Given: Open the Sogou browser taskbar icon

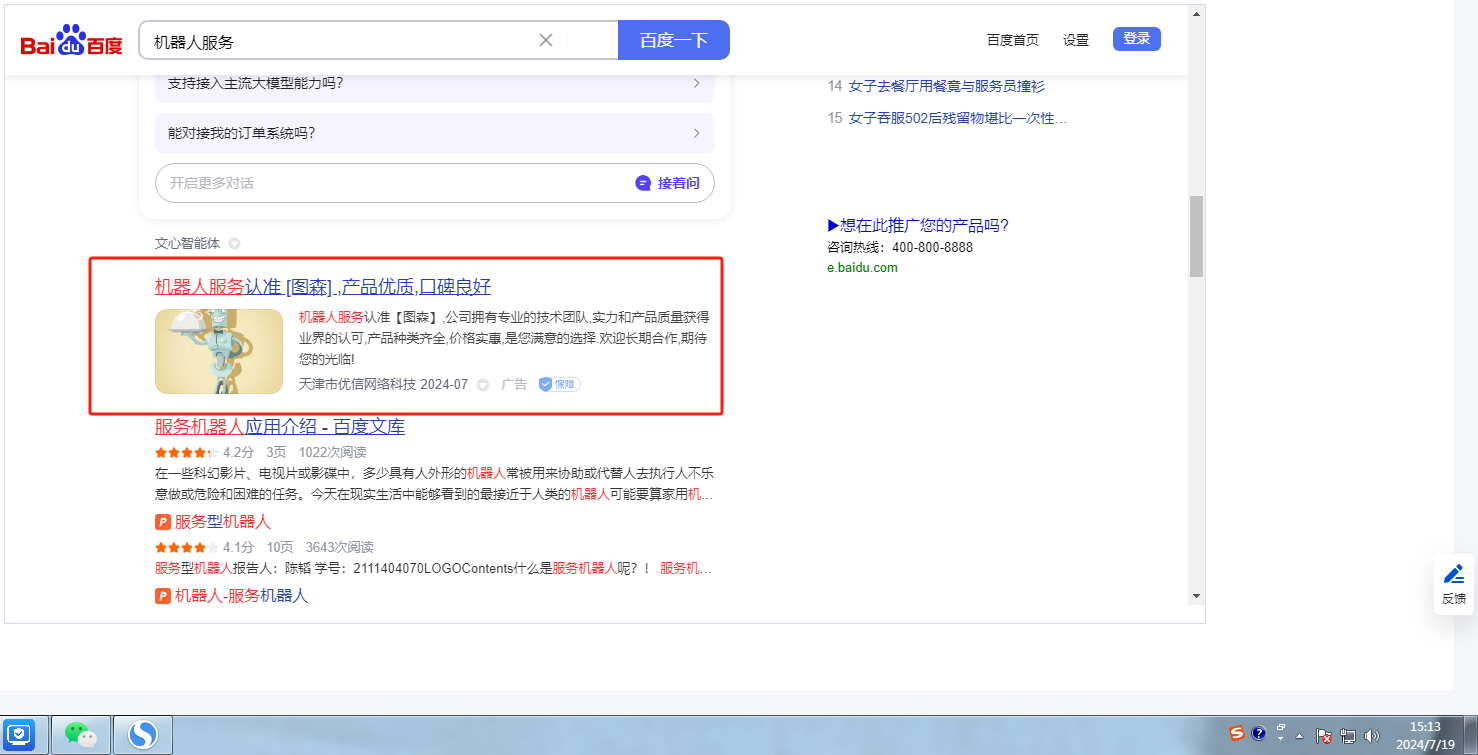Looking at the screenshot, I should [143, 735].
